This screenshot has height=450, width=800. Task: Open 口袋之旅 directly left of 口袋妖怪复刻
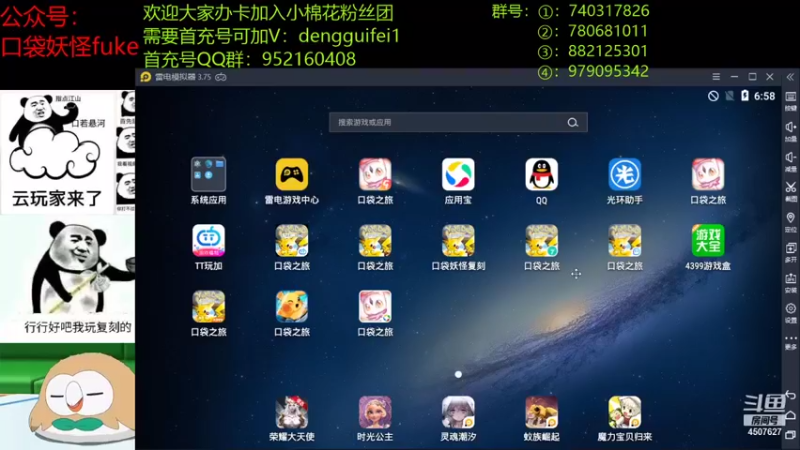(374, 240)
